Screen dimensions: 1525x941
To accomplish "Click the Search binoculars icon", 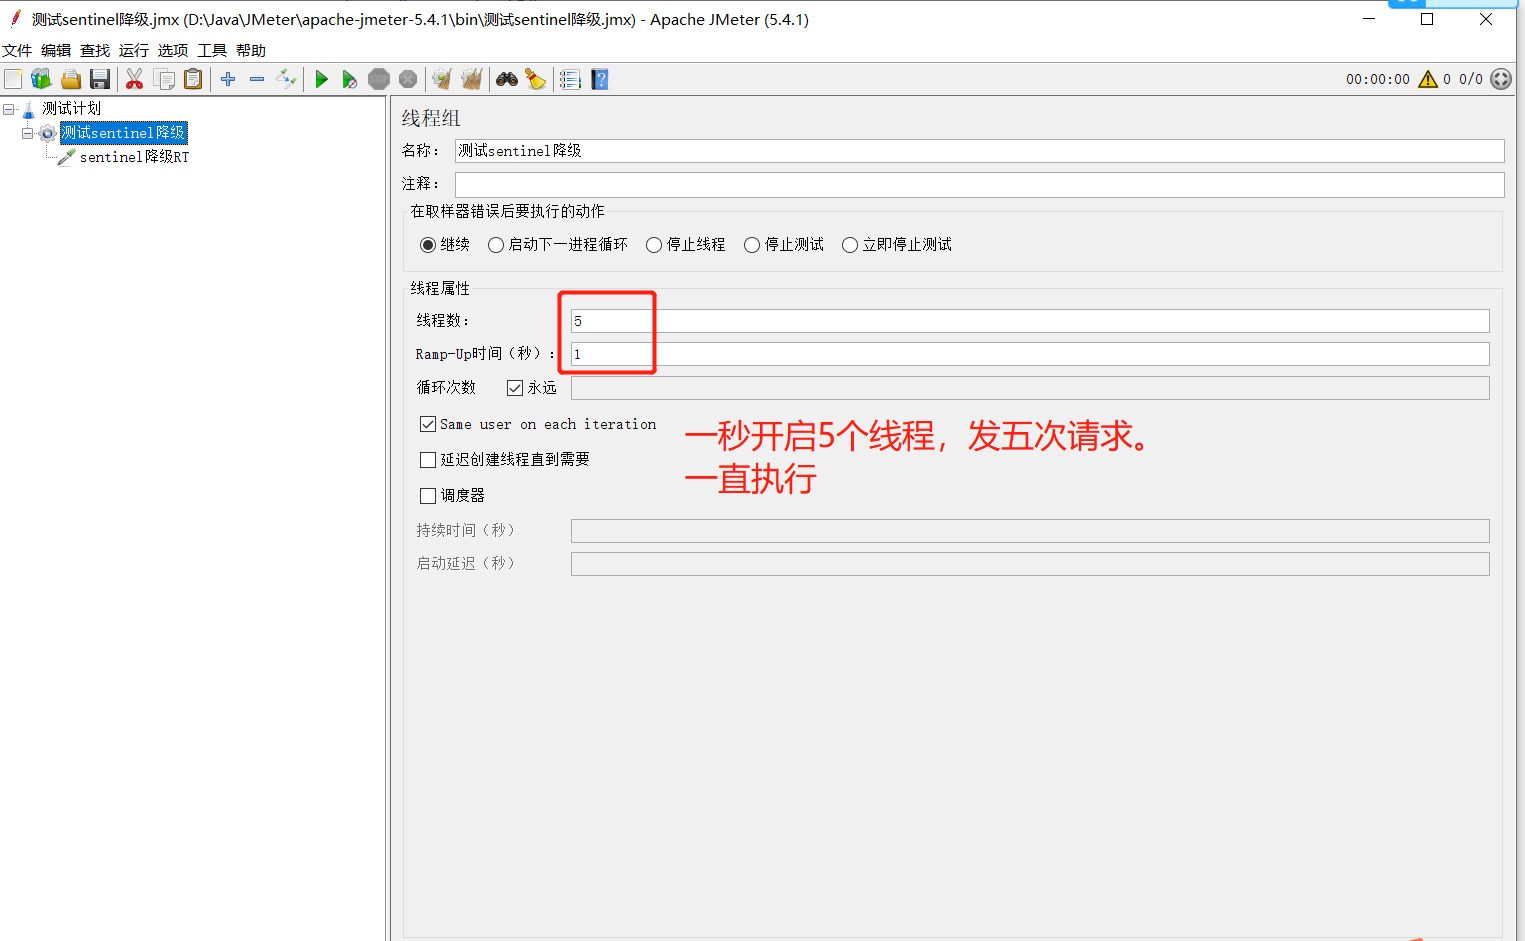I will 507,79.
